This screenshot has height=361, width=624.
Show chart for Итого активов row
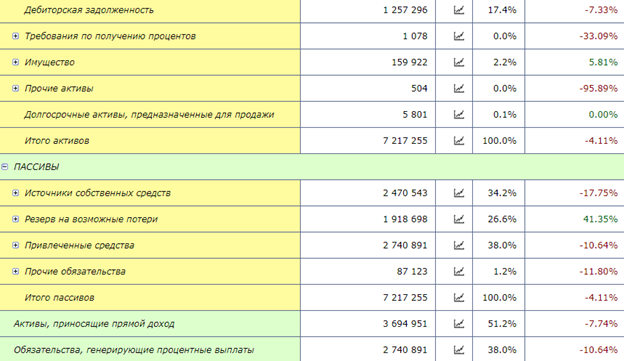pyautogui.click(x=459, y=140)
